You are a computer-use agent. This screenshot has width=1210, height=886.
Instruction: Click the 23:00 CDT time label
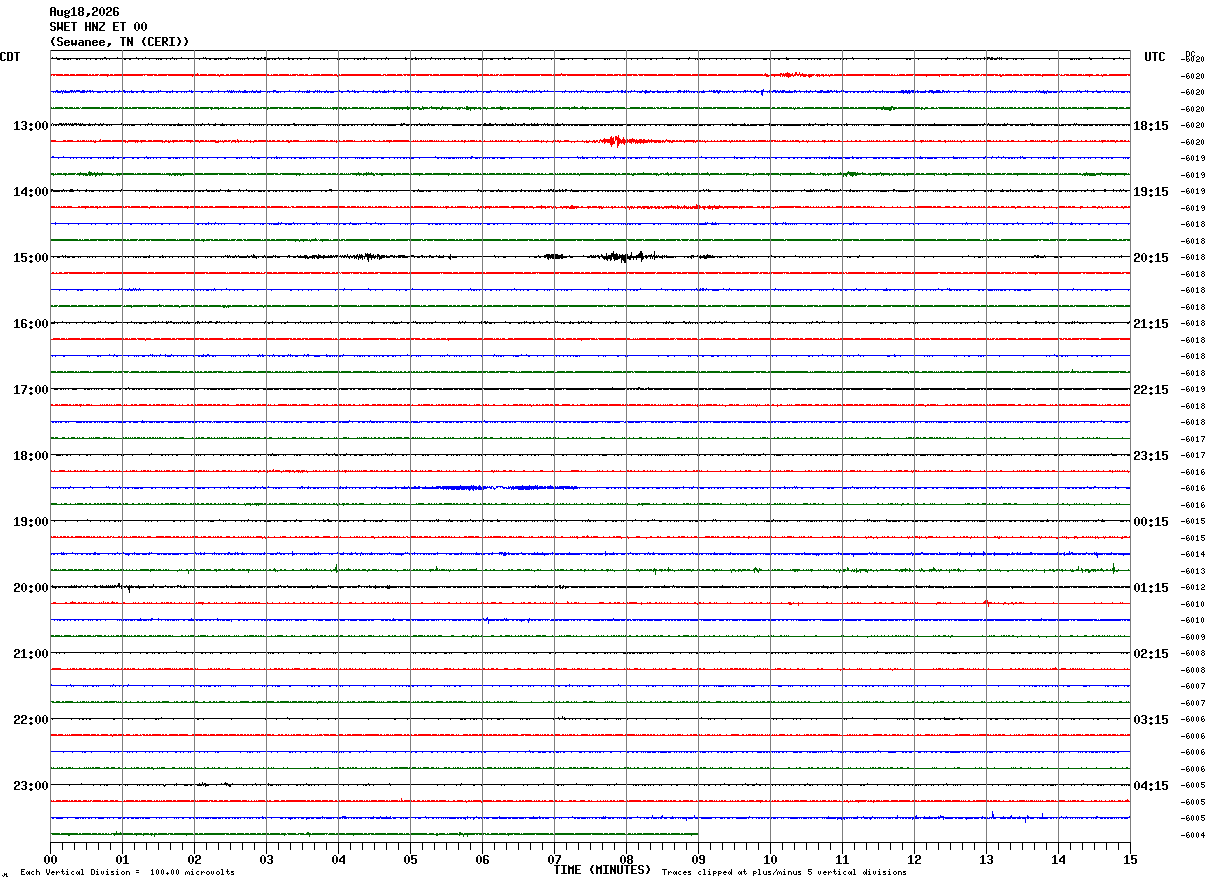tap(30, 786)
